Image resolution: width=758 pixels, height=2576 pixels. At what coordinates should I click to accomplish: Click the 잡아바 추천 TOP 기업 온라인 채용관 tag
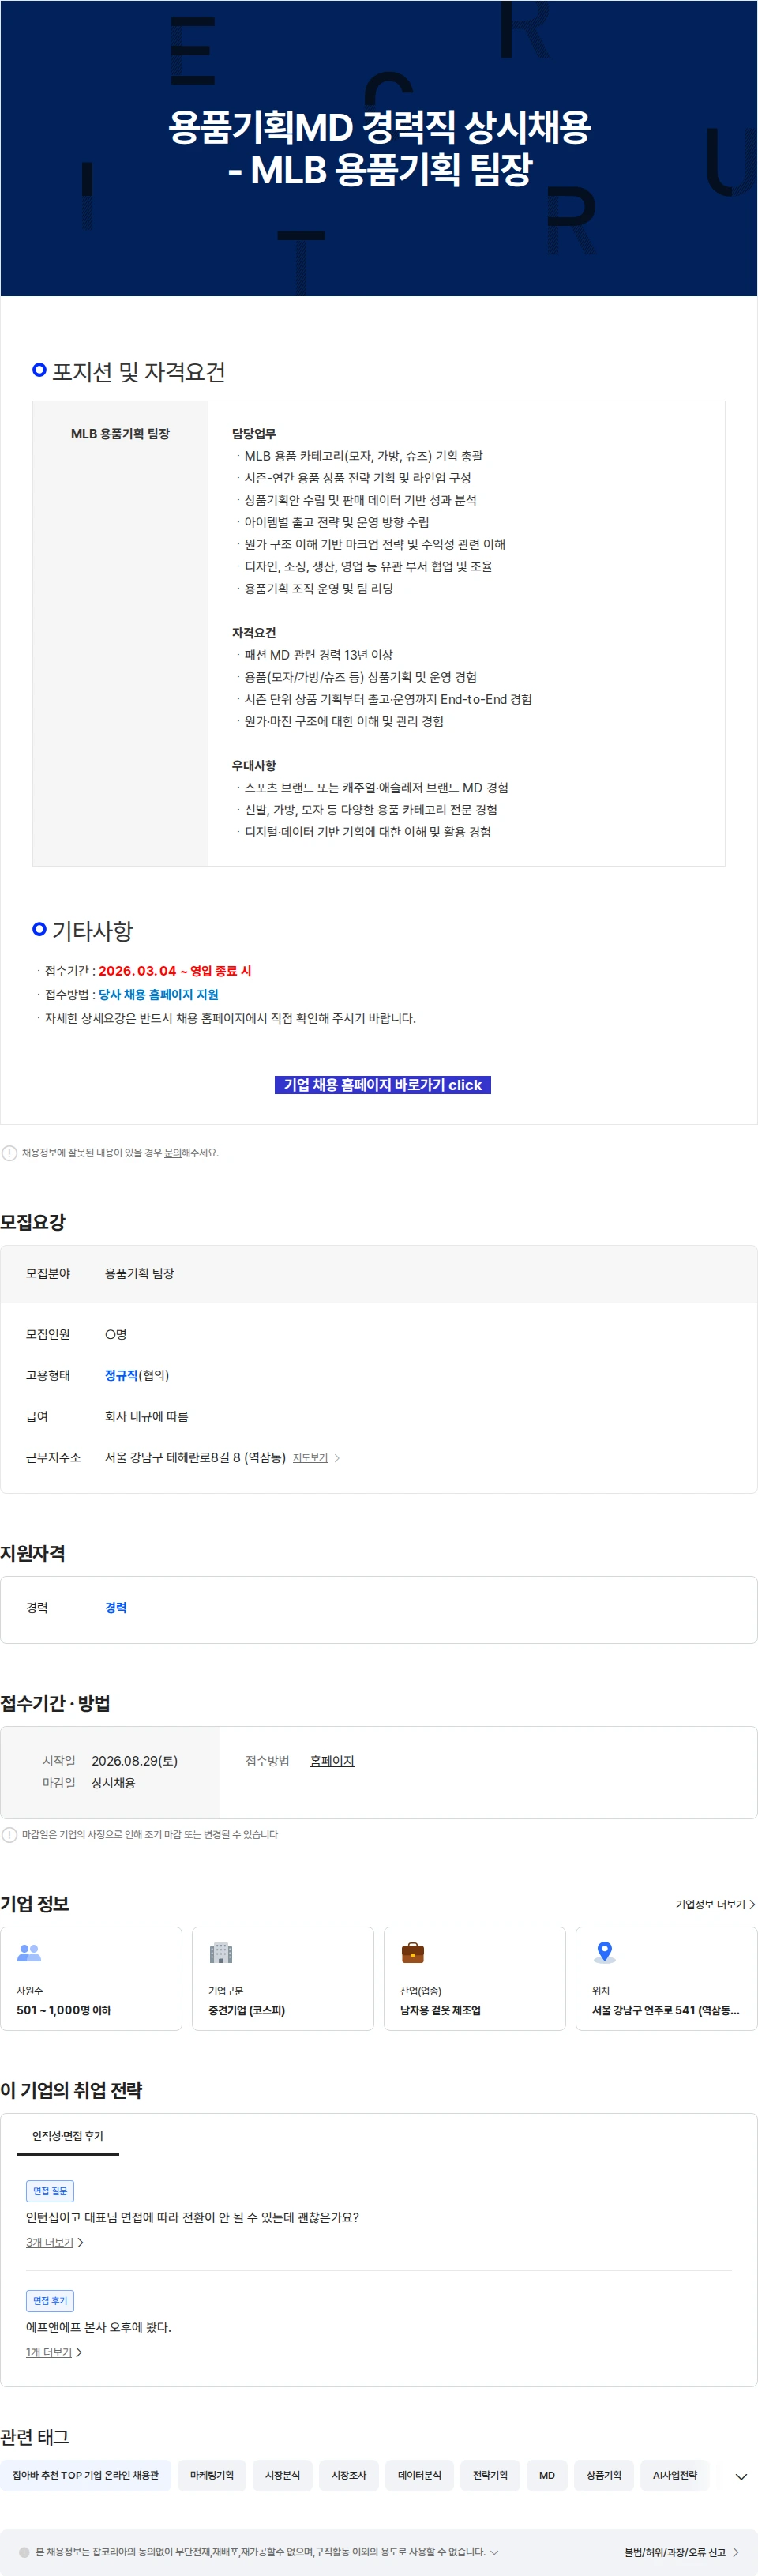[x=85, y=2475]
